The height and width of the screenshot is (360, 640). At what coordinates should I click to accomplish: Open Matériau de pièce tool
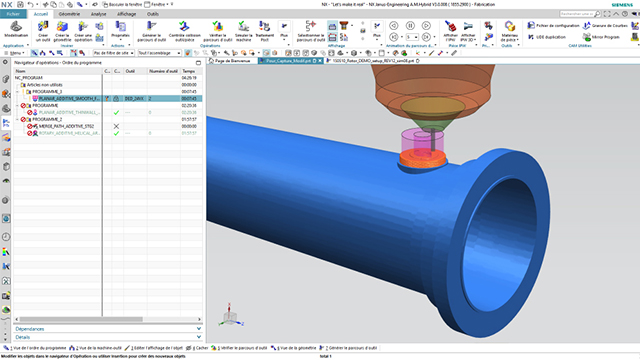pos(509,32)
